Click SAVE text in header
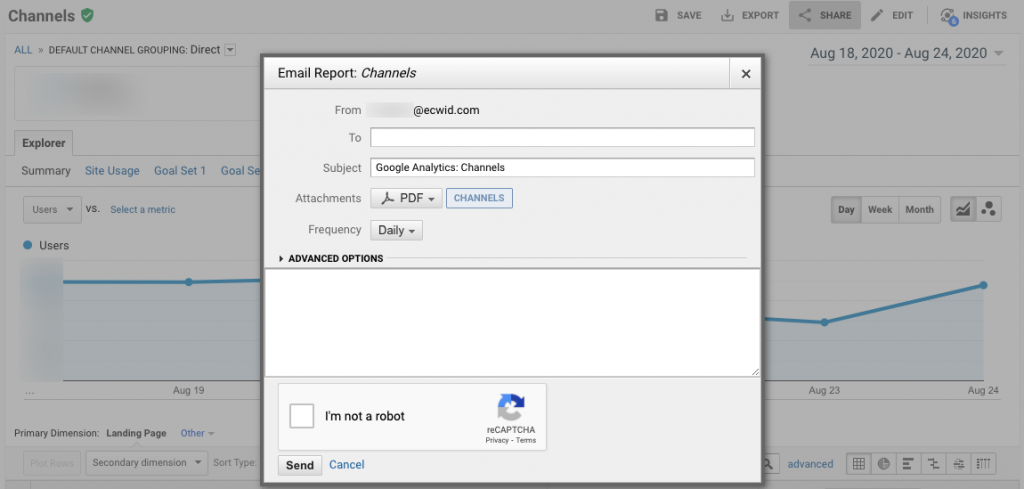1024x489 pixels. pos(689,15)
